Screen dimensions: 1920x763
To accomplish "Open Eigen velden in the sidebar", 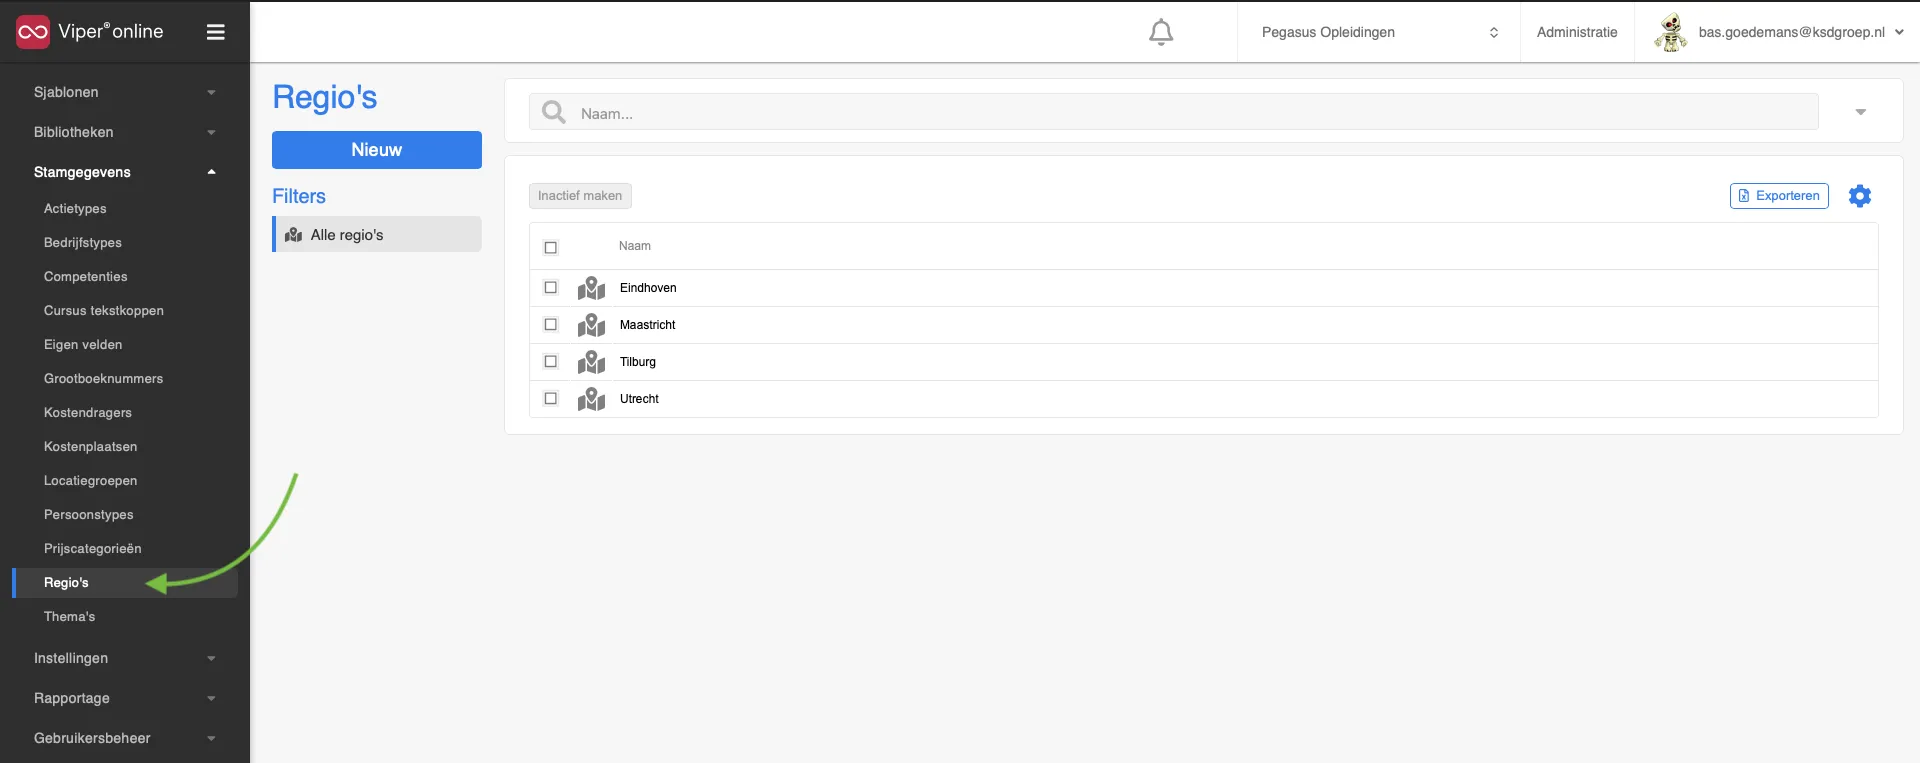I will tap(83, 345).
